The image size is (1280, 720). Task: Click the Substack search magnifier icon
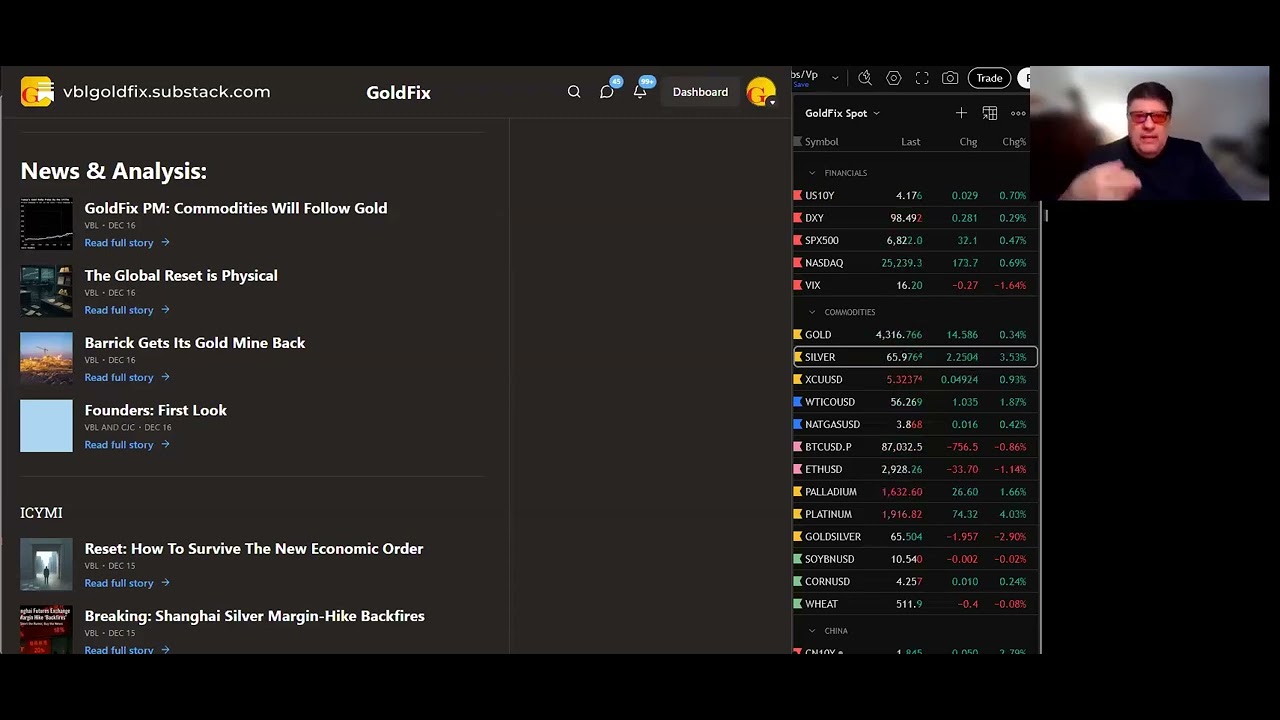click(574, 92)
